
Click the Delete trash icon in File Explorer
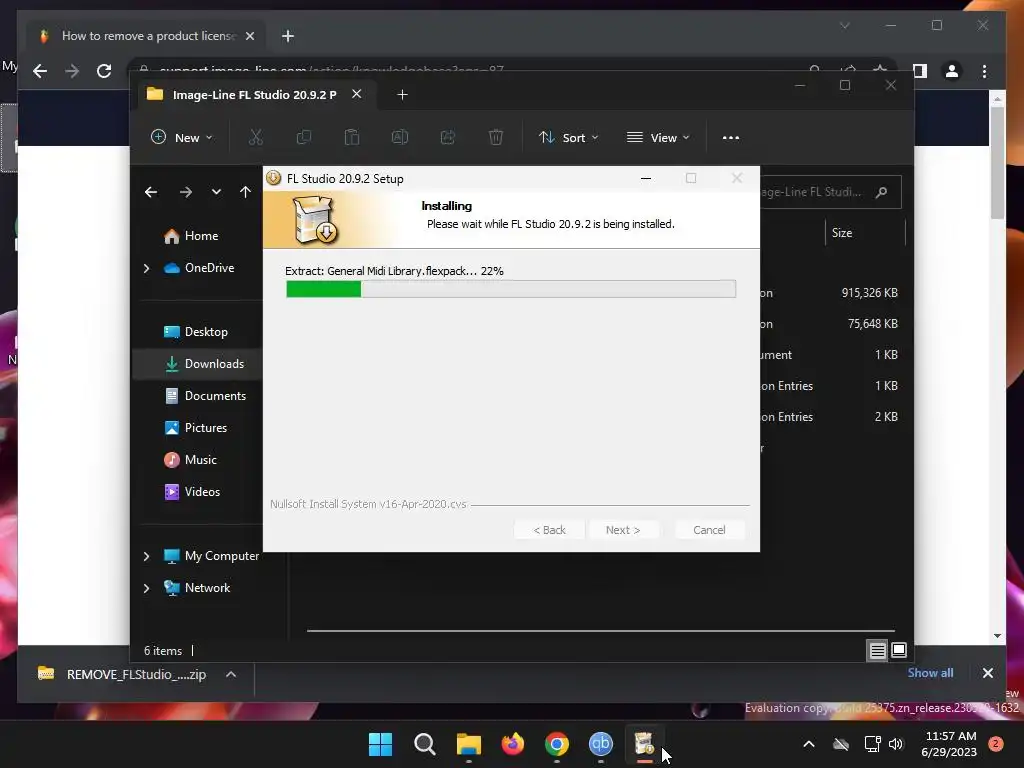pos(496,137)
